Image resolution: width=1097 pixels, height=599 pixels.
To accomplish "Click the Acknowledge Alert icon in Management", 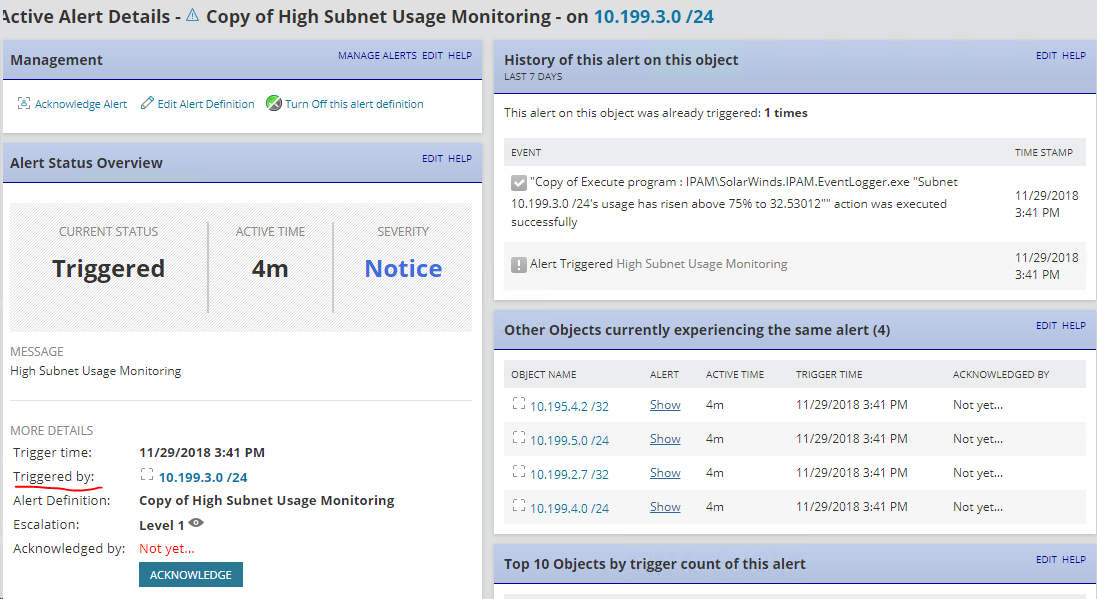I will coord(24,103).
